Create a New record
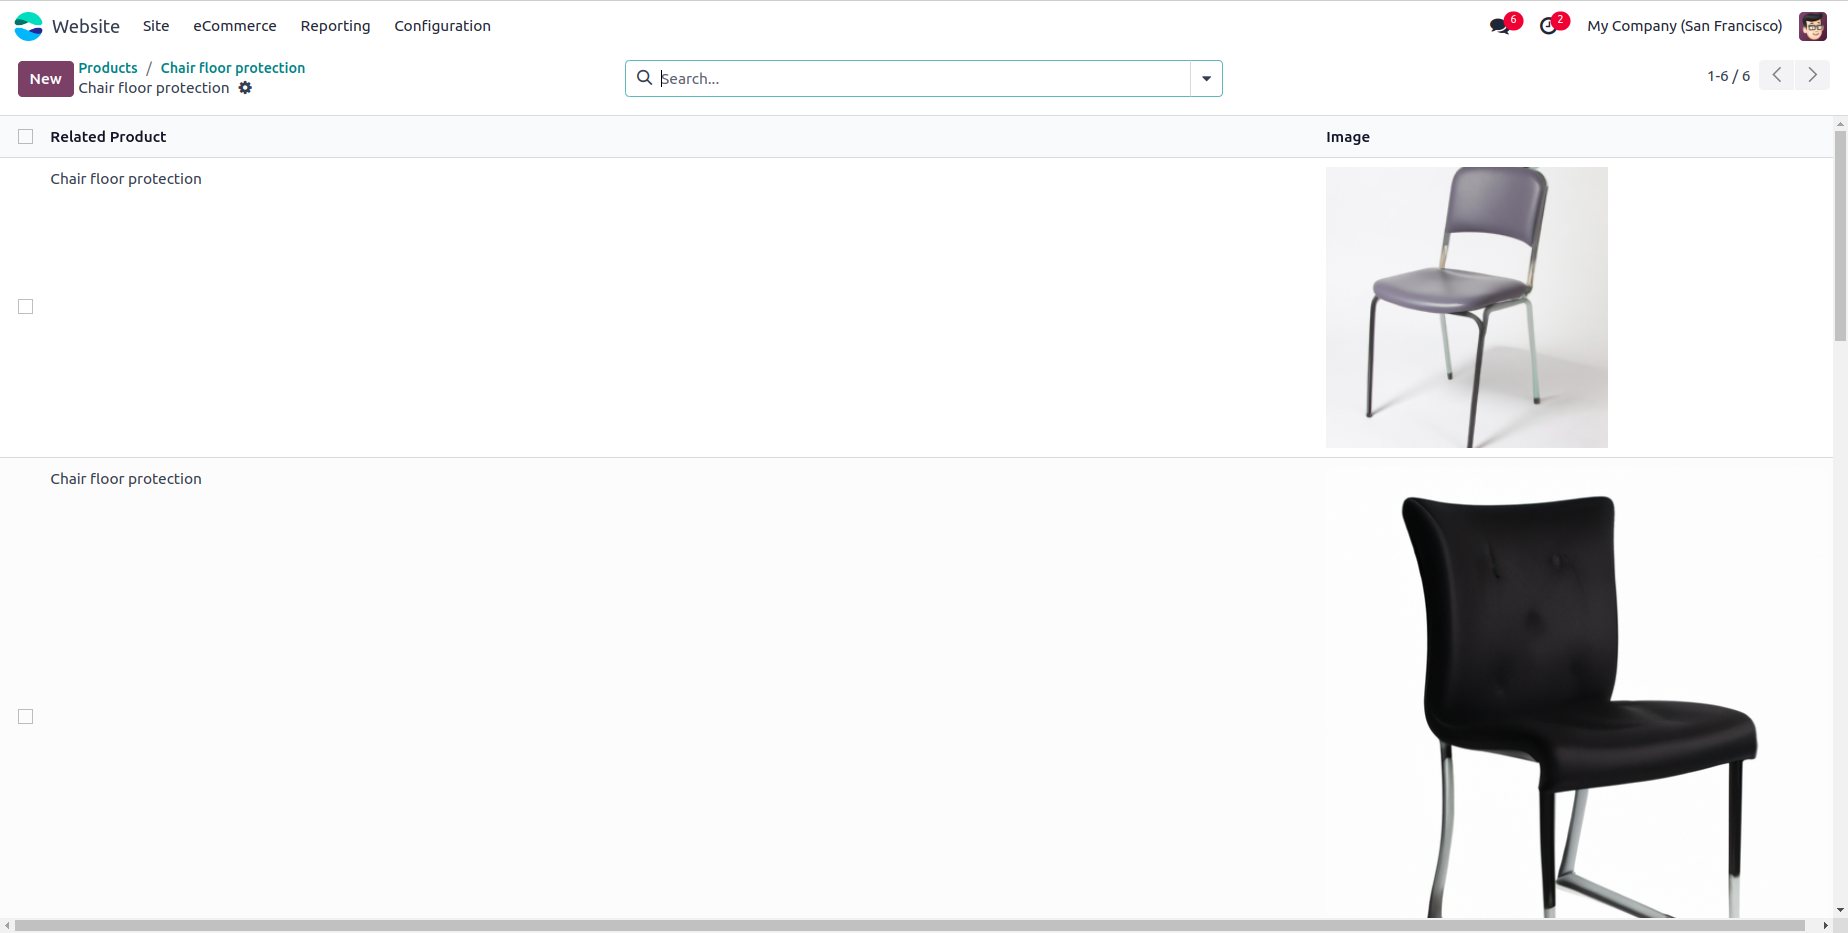Image resolution: width=1848 pixels, height=933 pixels. [45, 79]
